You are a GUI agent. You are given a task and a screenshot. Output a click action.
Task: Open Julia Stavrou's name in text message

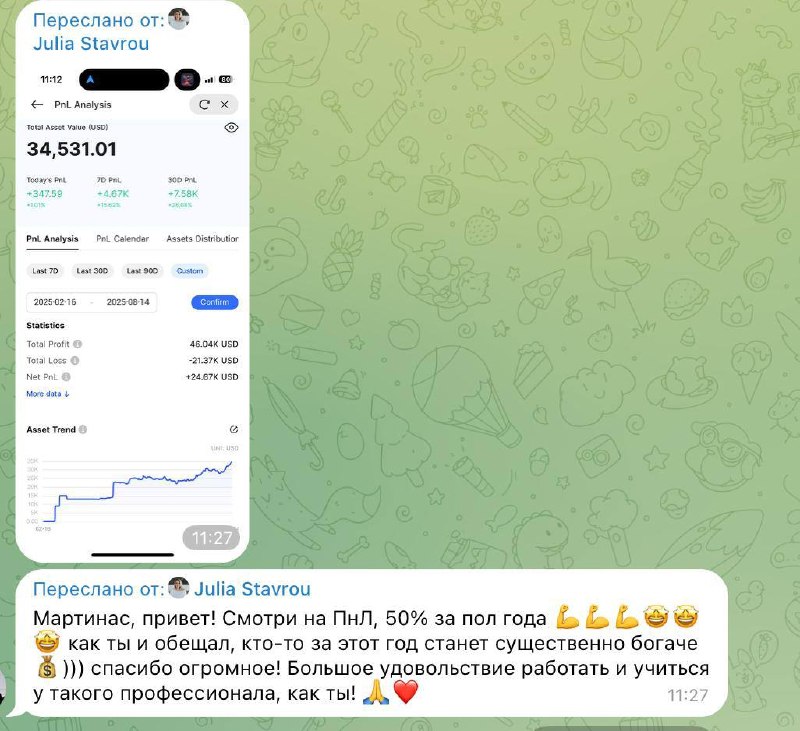click(x=252, y=589)
